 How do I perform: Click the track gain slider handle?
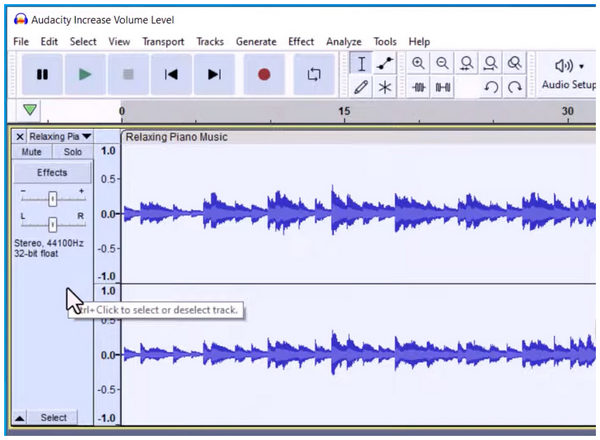(52, 199)
